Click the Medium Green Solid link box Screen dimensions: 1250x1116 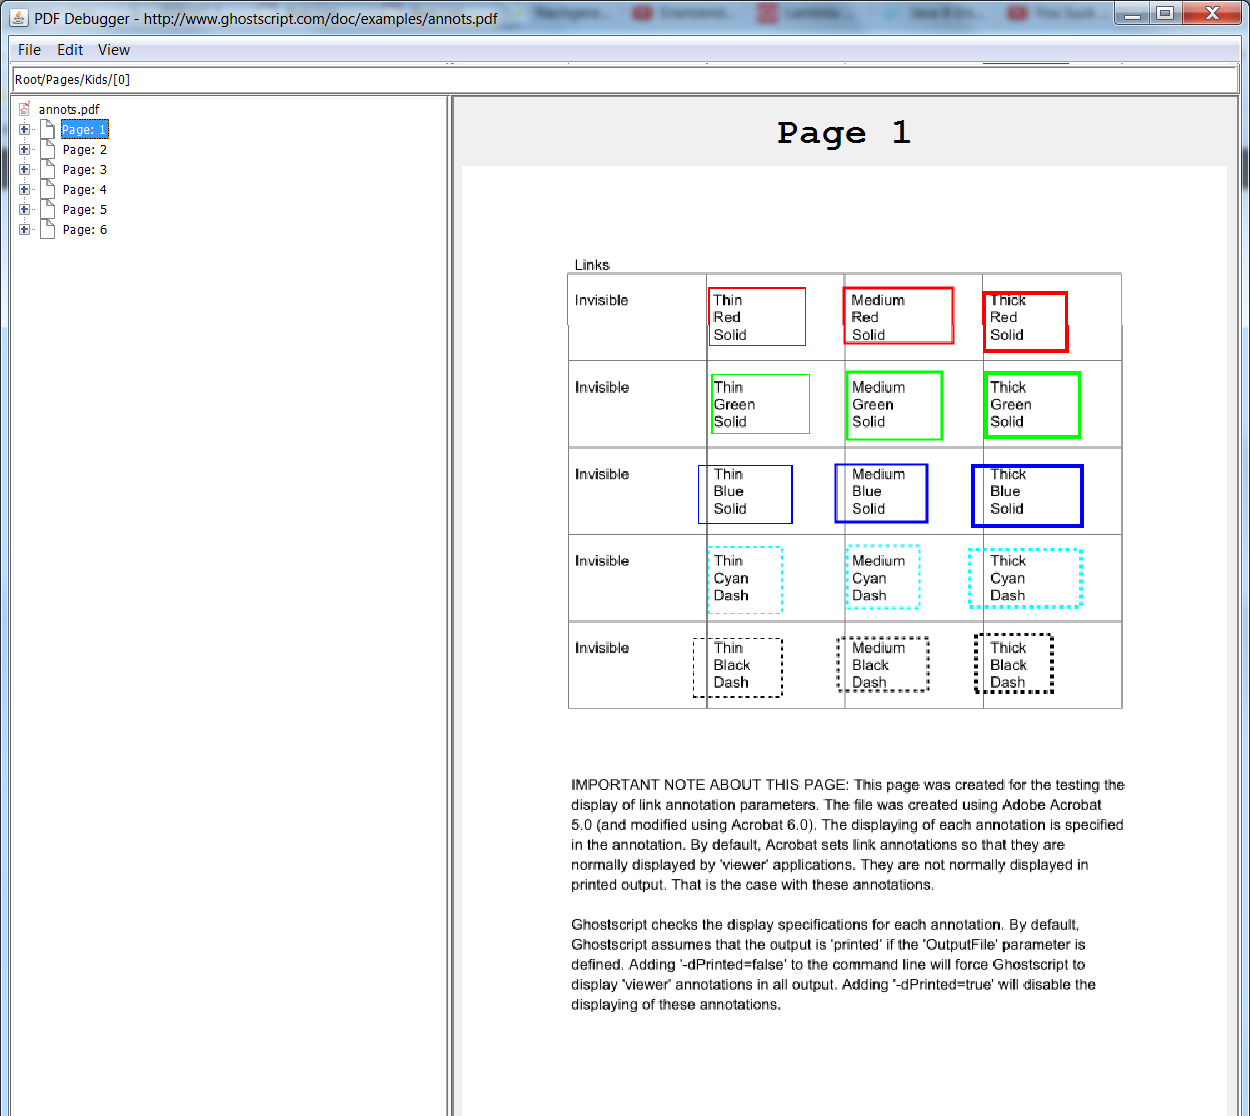click(x=894, y=405)
